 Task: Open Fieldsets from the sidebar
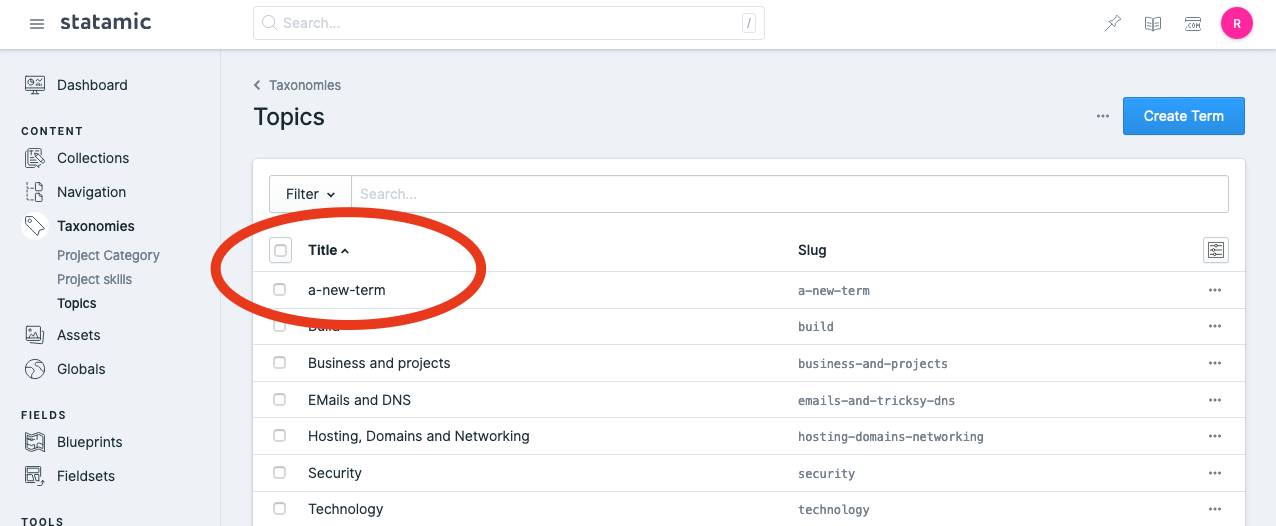[x=86, y=476]
